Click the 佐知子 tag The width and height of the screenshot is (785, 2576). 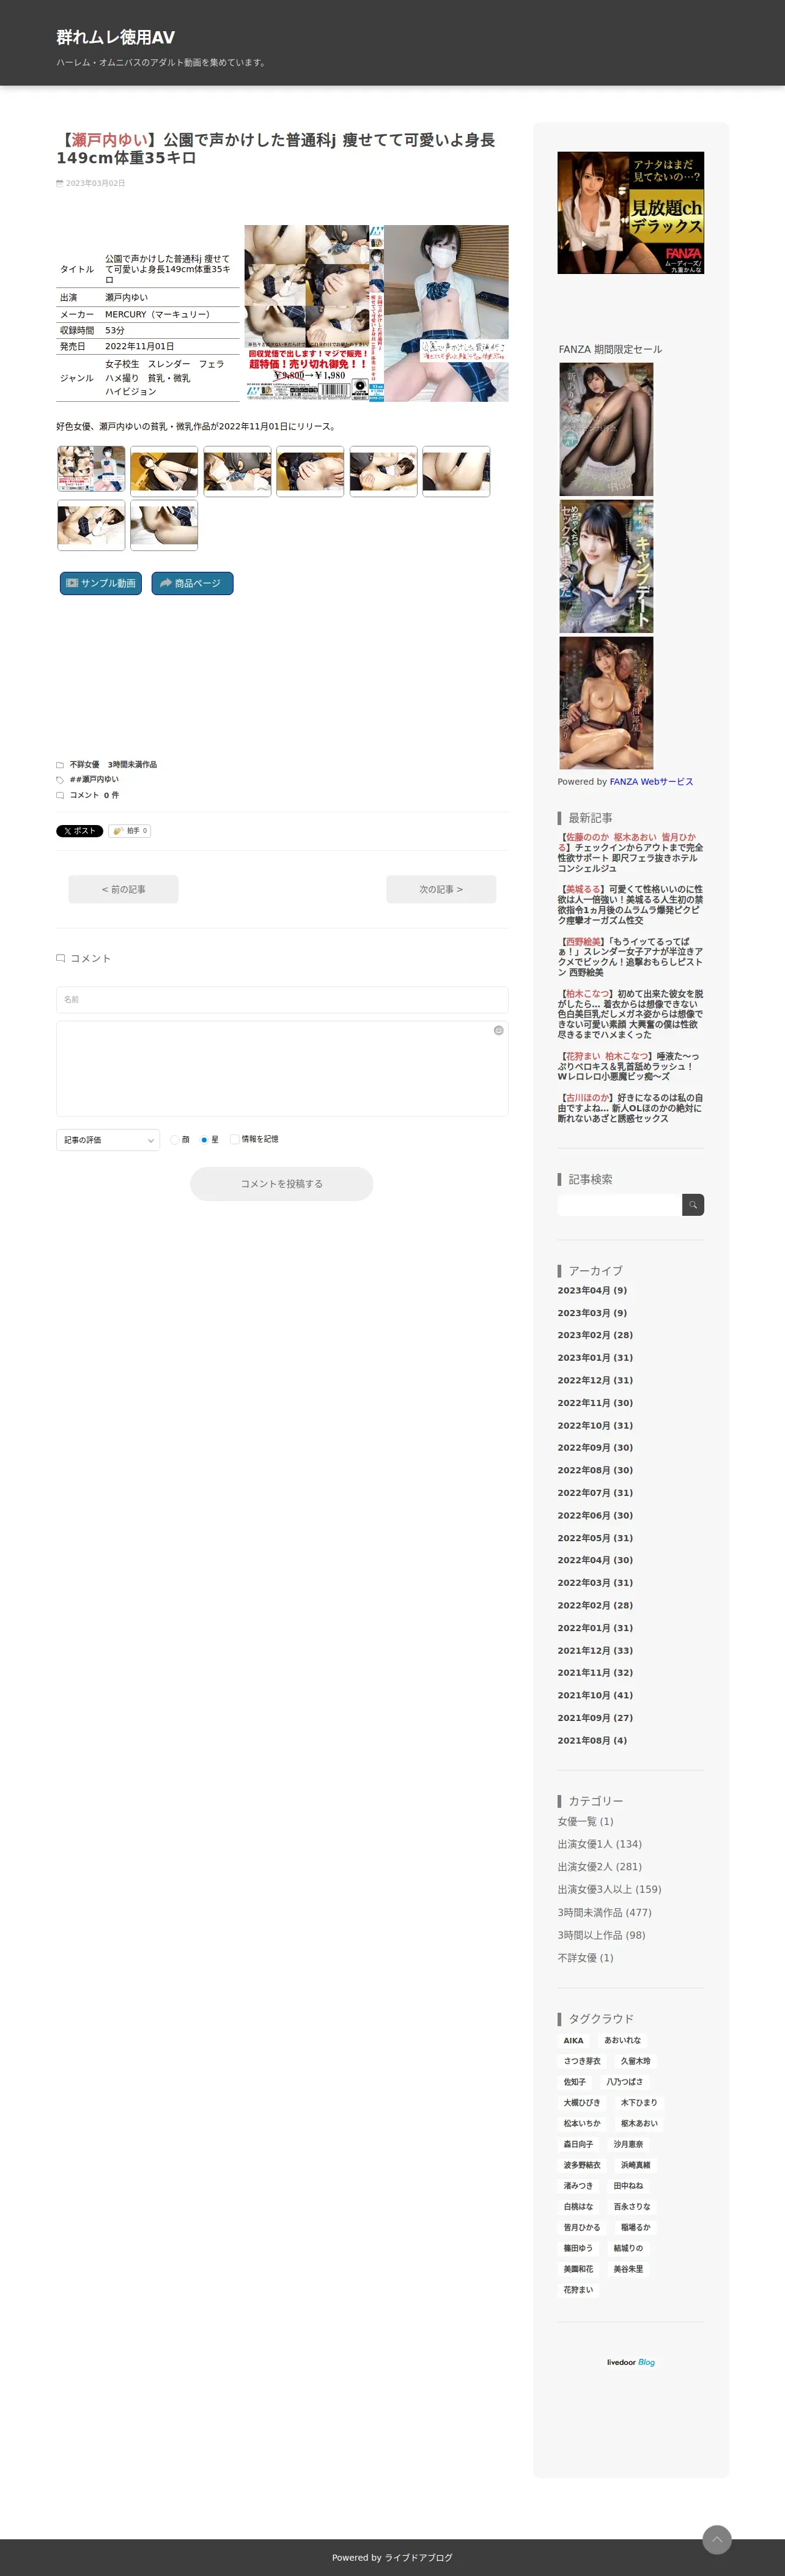coord(574,2082)
